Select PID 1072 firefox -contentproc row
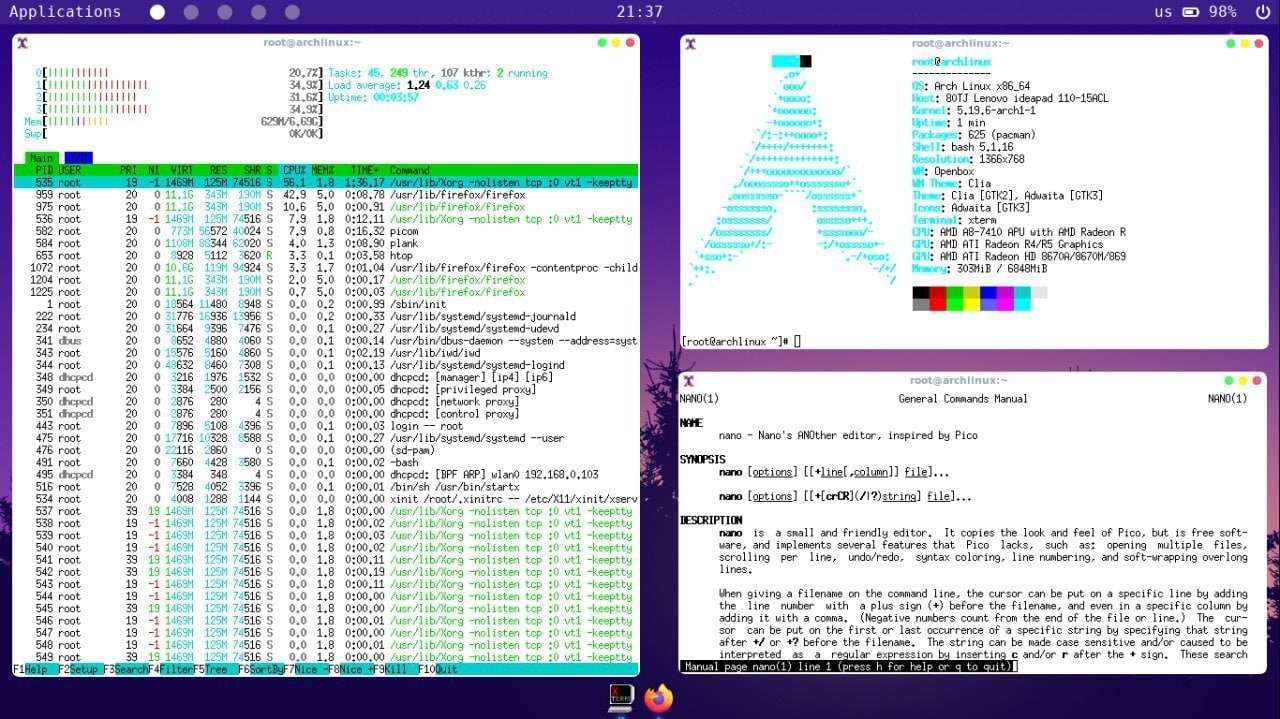The height and width of the screenshot is (719, 1280). click(x=325, y=268)
